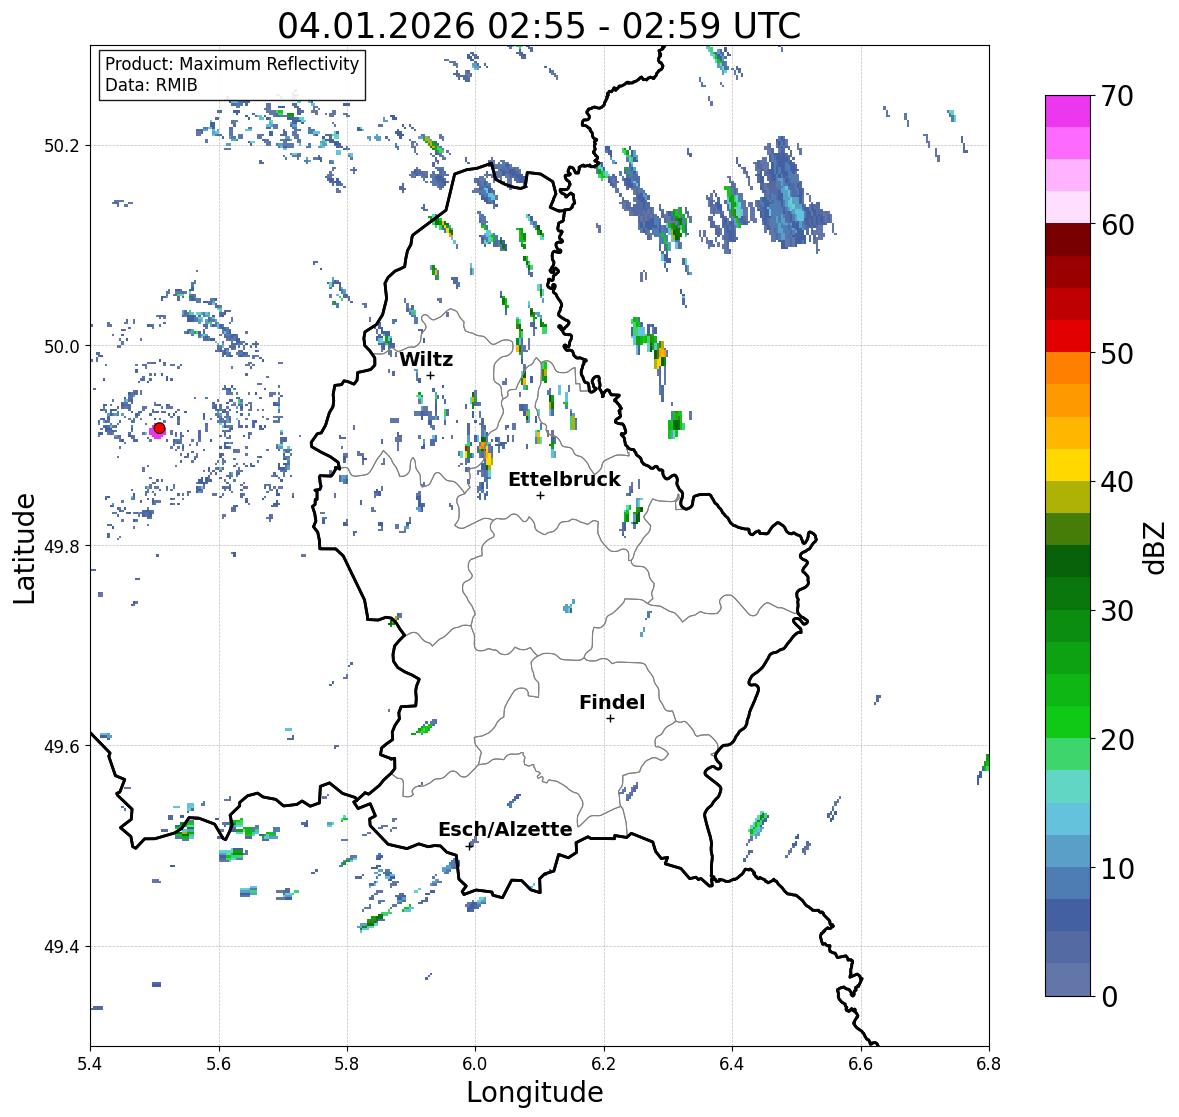The width and height of the screenshot is (1179, 1117).
Task: Click the bright red colorbar segment
Action: [x=1068, y=336]
